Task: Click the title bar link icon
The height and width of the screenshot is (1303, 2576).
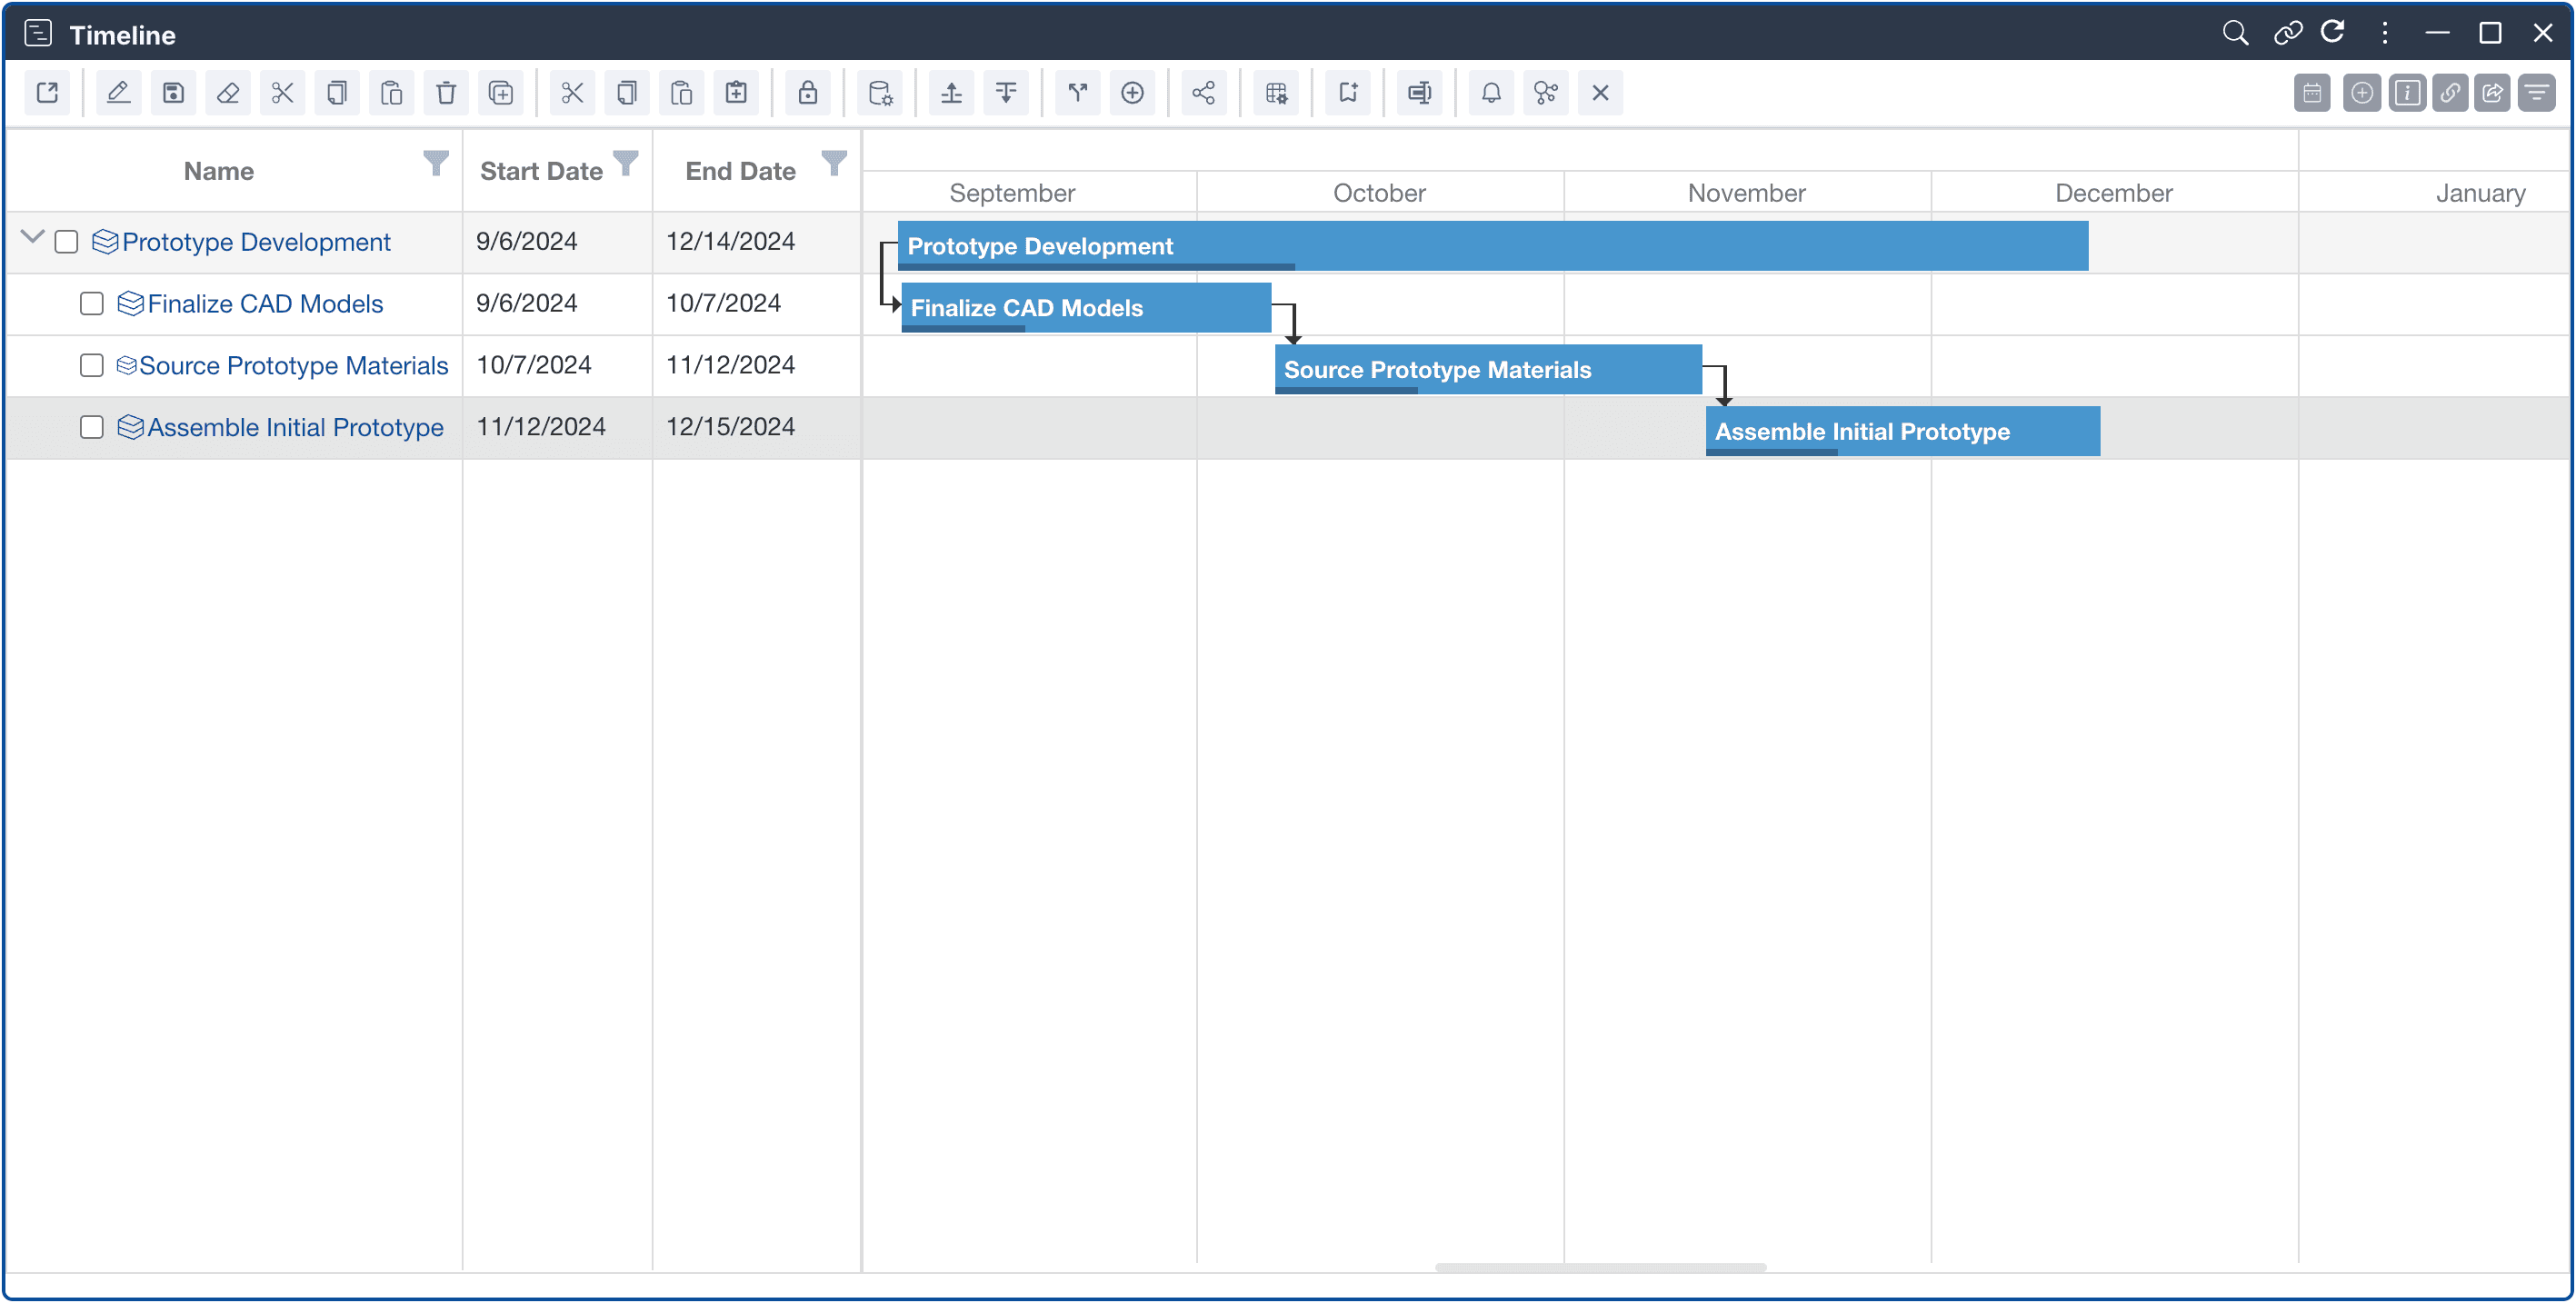Action: click(2287, 33)
